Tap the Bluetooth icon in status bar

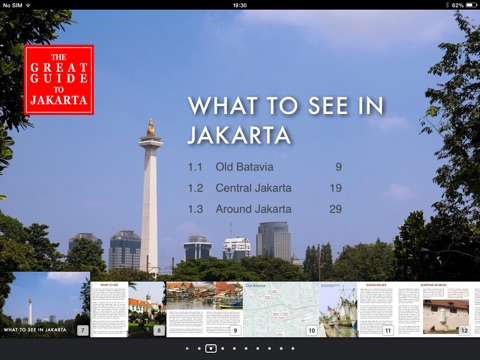447,5
